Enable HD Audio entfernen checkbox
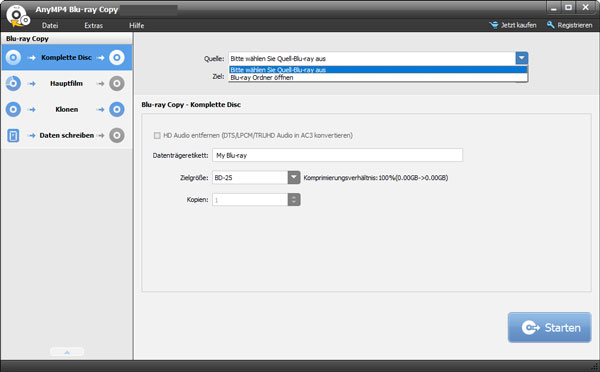Screen dimensions: 600x372 pos(157,135)
